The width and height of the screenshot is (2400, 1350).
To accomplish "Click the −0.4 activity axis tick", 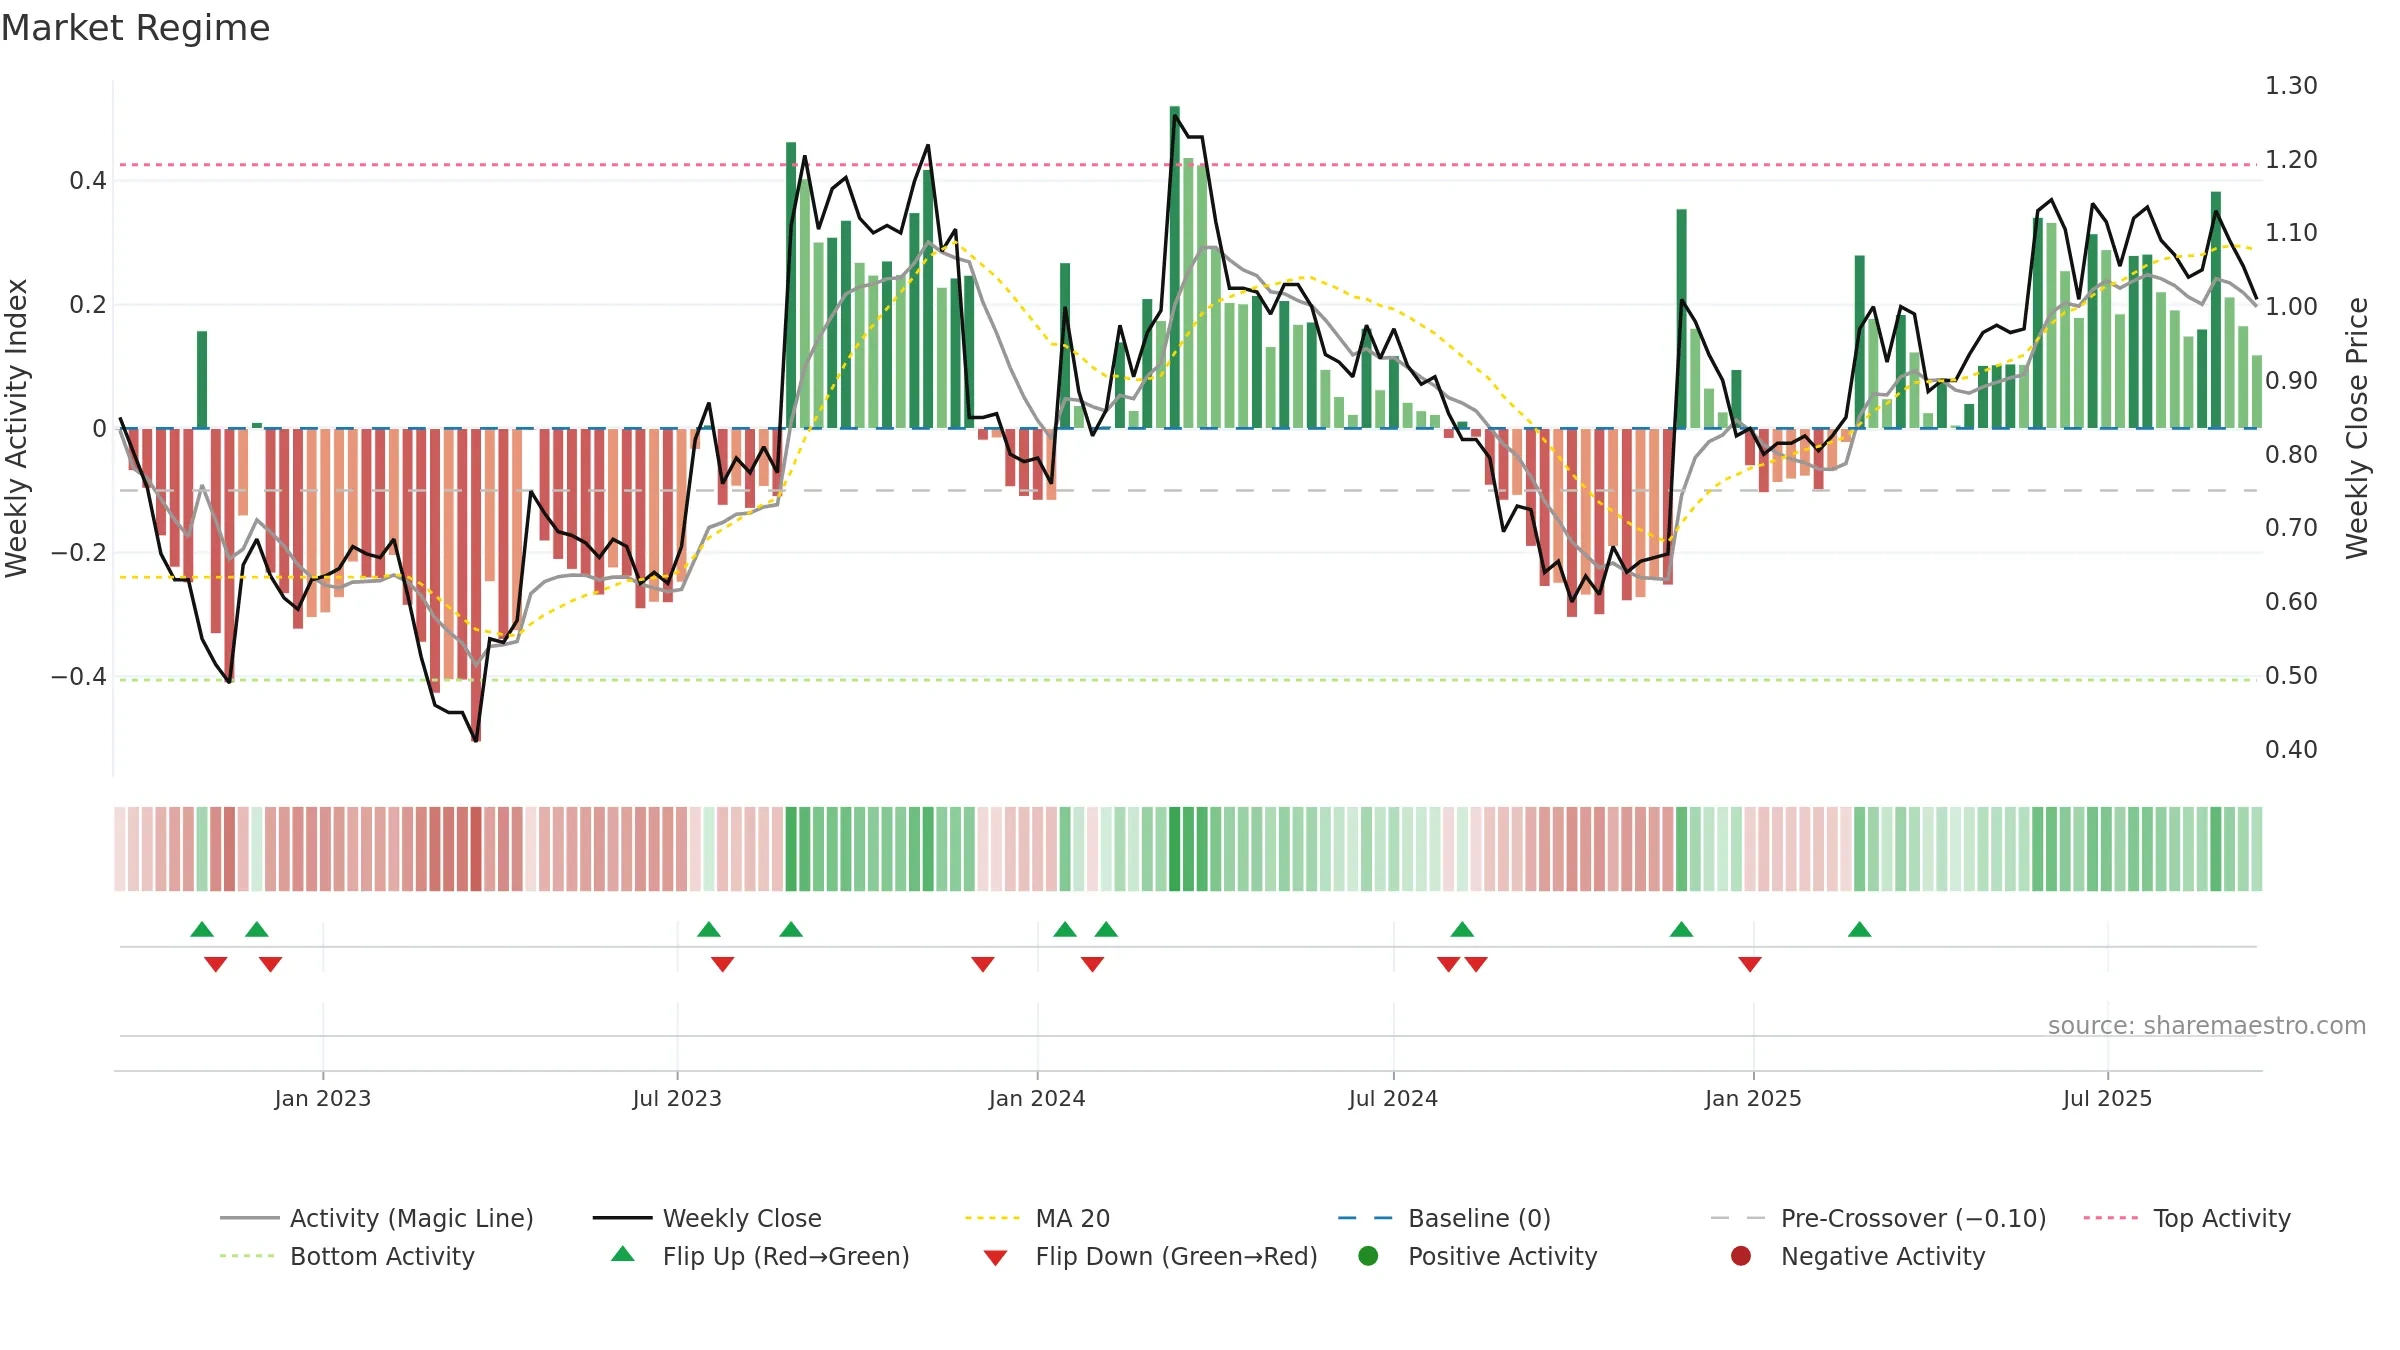I will pyautogui.click(x=79, y=676).
